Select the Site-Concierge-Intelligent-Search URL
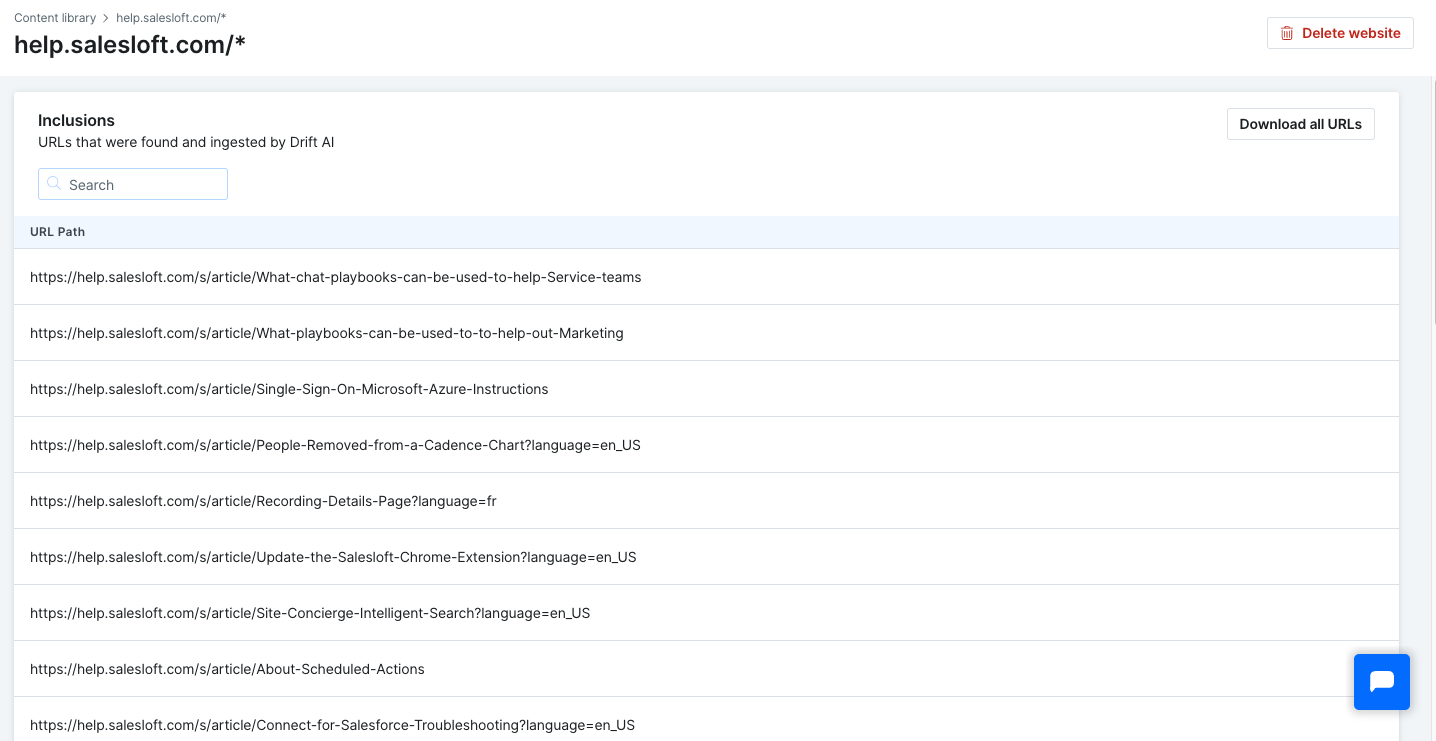The image size is (1436, 741). [x=310, y=613]
